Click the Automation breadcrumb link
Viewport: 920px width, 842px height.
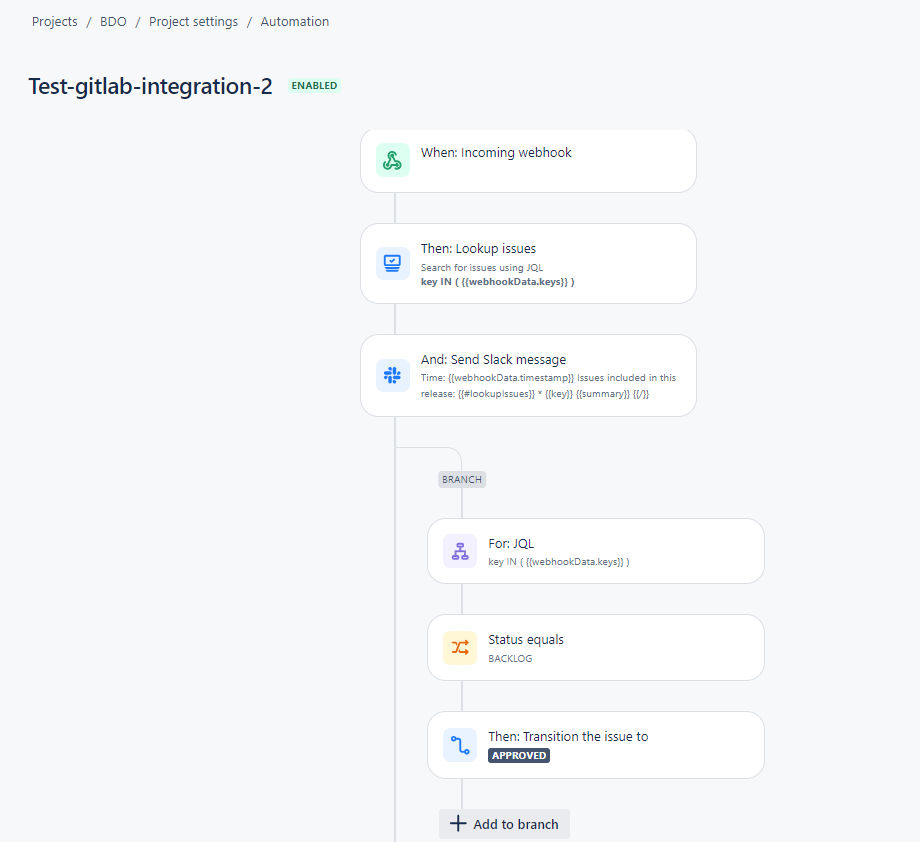click(294, 21)
